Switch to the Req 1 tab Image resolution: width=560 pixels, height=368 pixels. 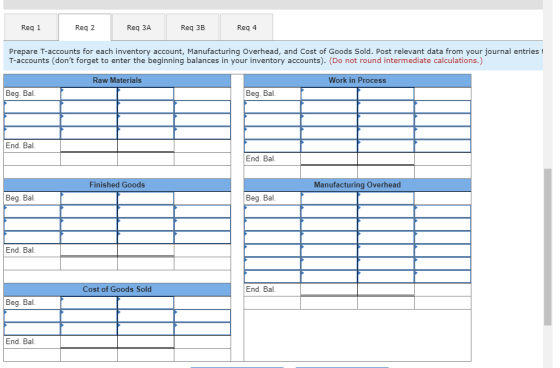(x=31, y=28)
